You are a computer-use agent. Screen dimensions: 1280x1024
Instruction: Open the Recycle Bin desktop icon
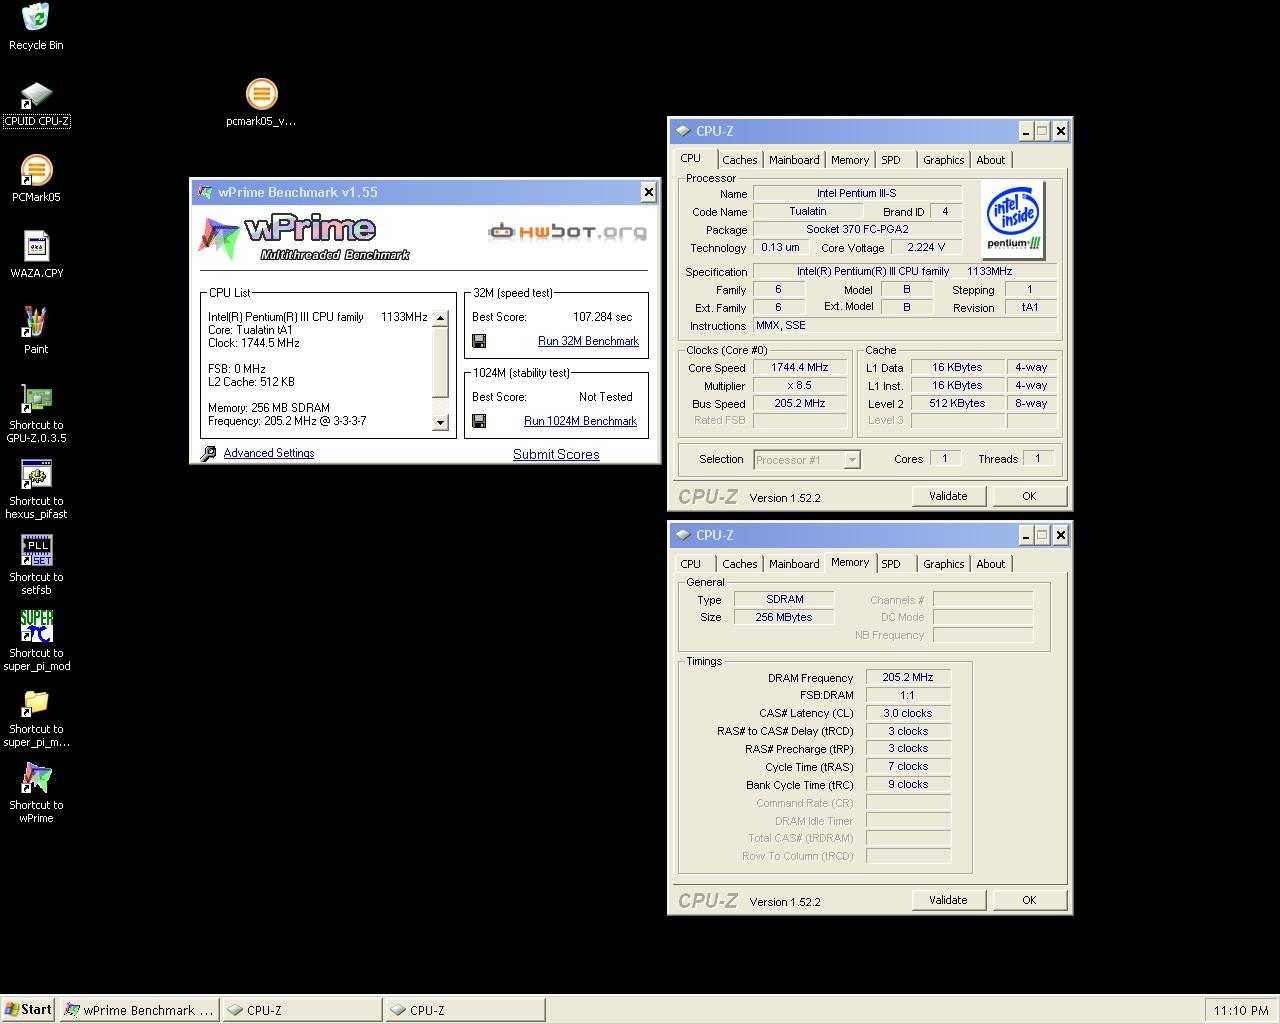(36, 26)
